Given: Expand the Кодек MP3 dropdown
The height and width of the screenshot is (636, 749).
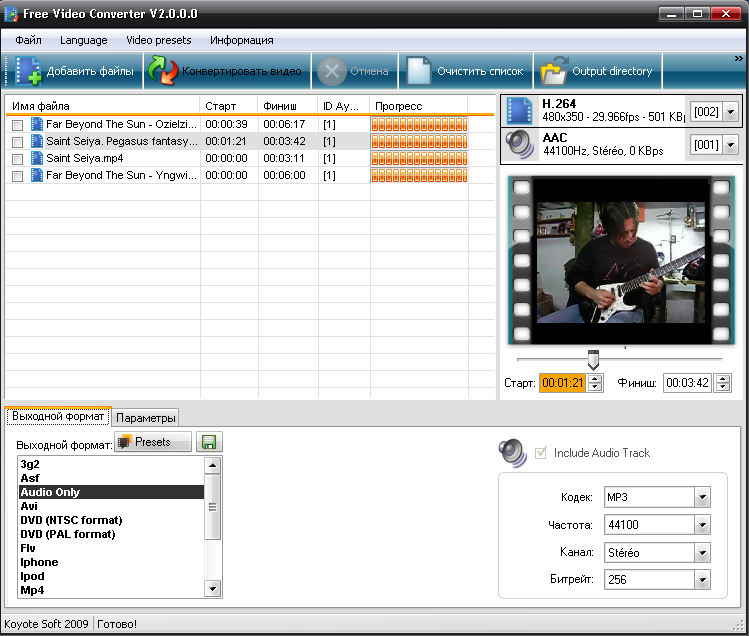Looking at the screenshot, I should tap(702, 497).
